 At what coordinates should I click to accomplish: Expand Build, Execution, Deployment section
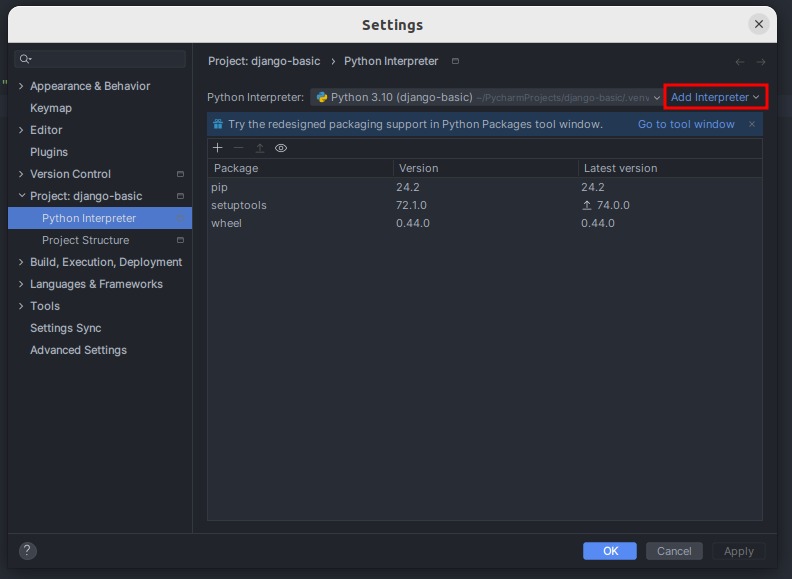(x=21, y=262)
